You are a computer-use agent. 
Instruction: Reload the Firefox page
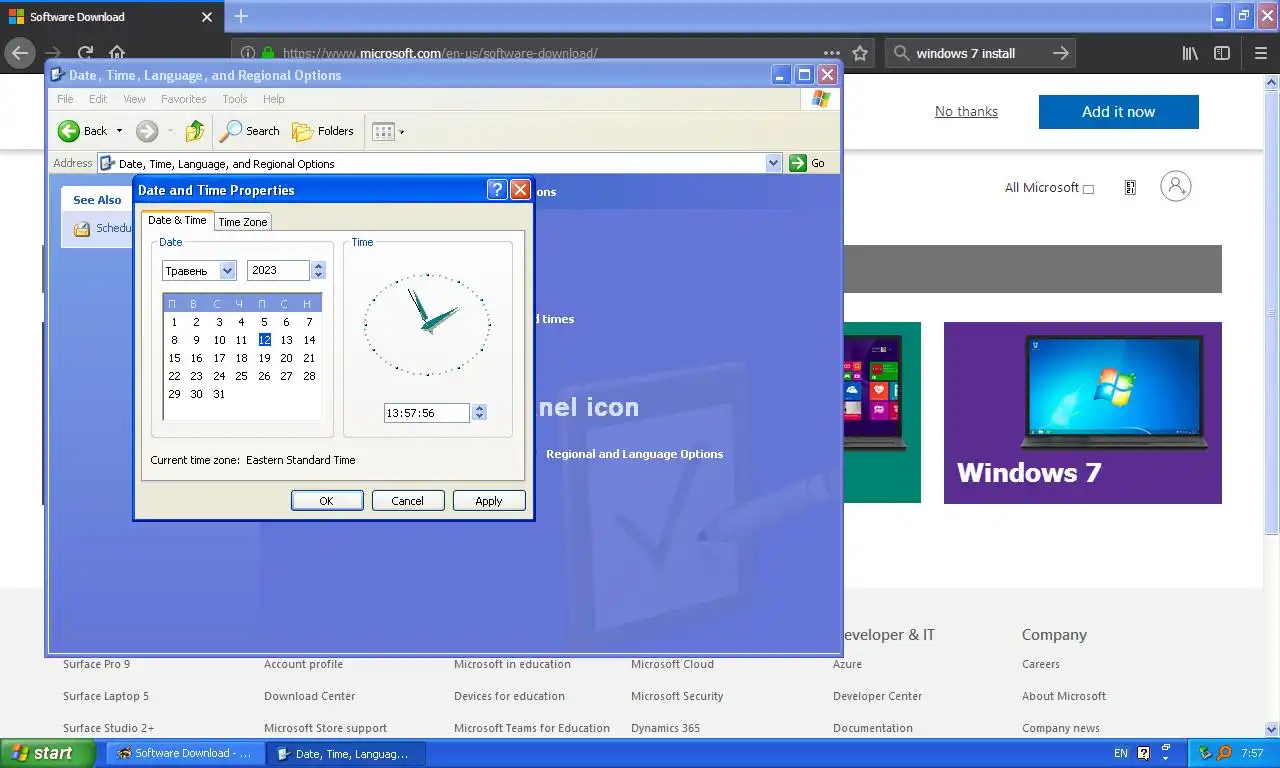(86, 53)
